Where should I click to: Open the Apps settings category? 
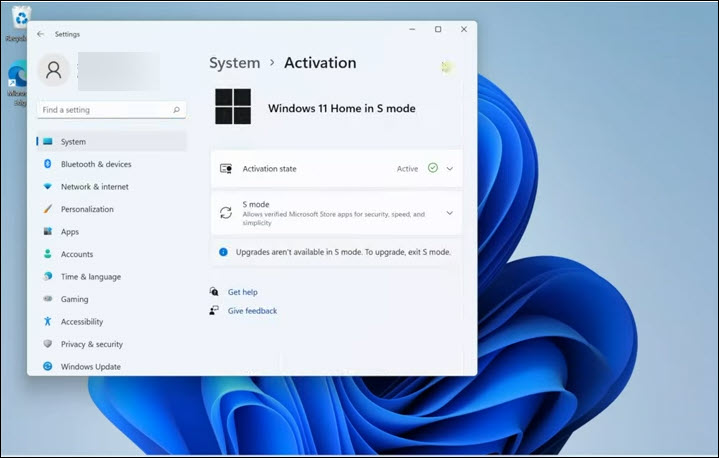point(69,232)
